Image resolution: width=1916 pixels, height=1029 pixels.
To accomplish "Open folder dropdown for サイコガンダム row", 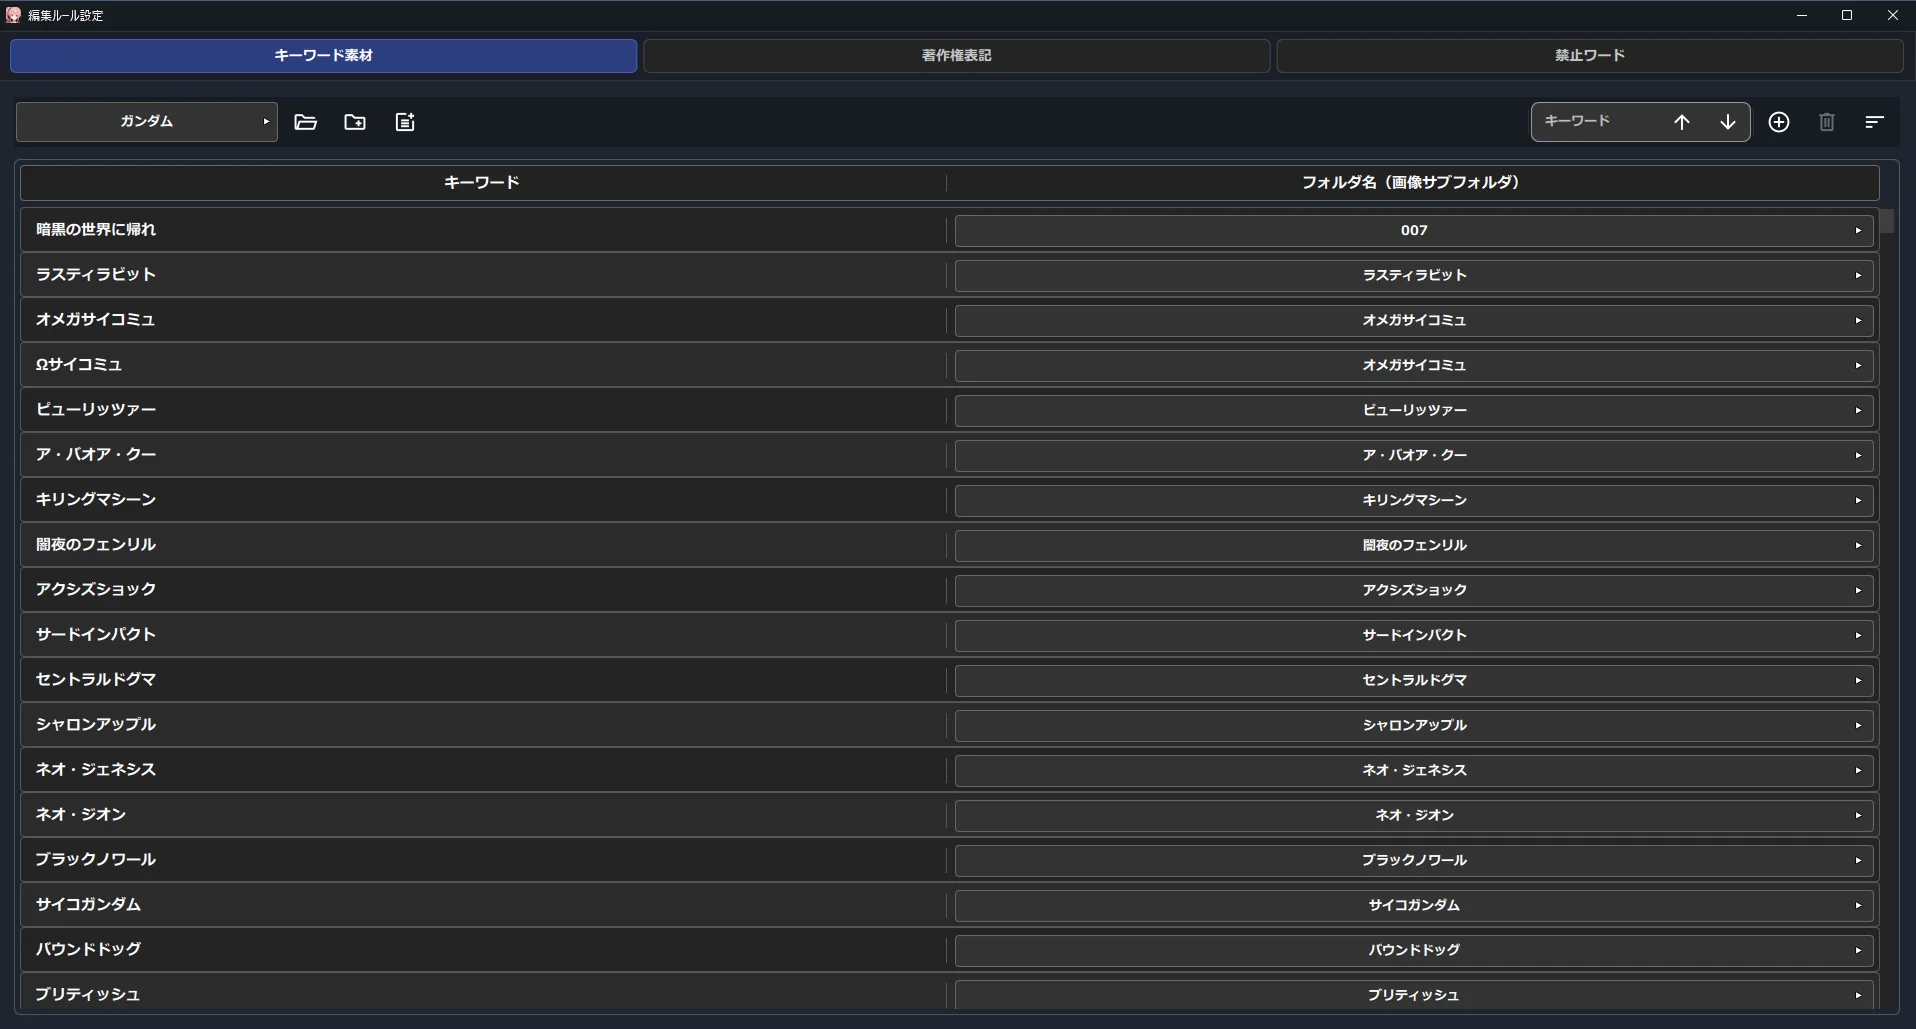I will pos(1414,906).
